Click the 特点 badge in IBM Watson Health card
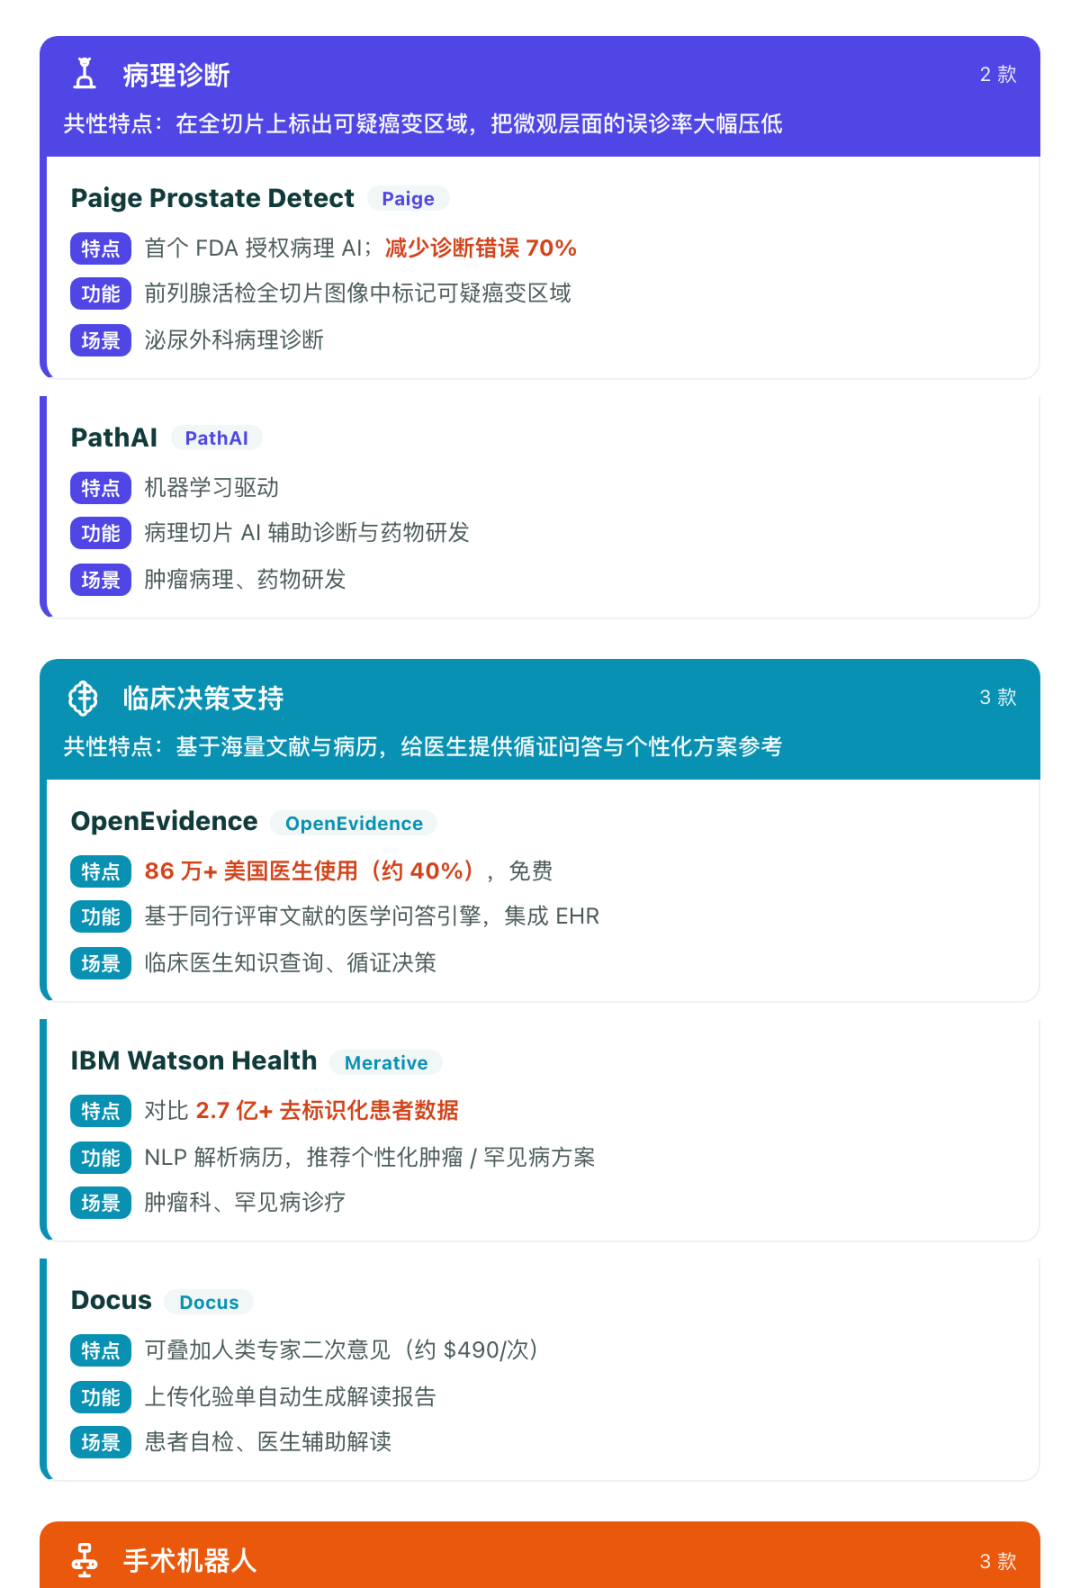The width and height of the screenshot is (1080, 1588). (100, 1111)
